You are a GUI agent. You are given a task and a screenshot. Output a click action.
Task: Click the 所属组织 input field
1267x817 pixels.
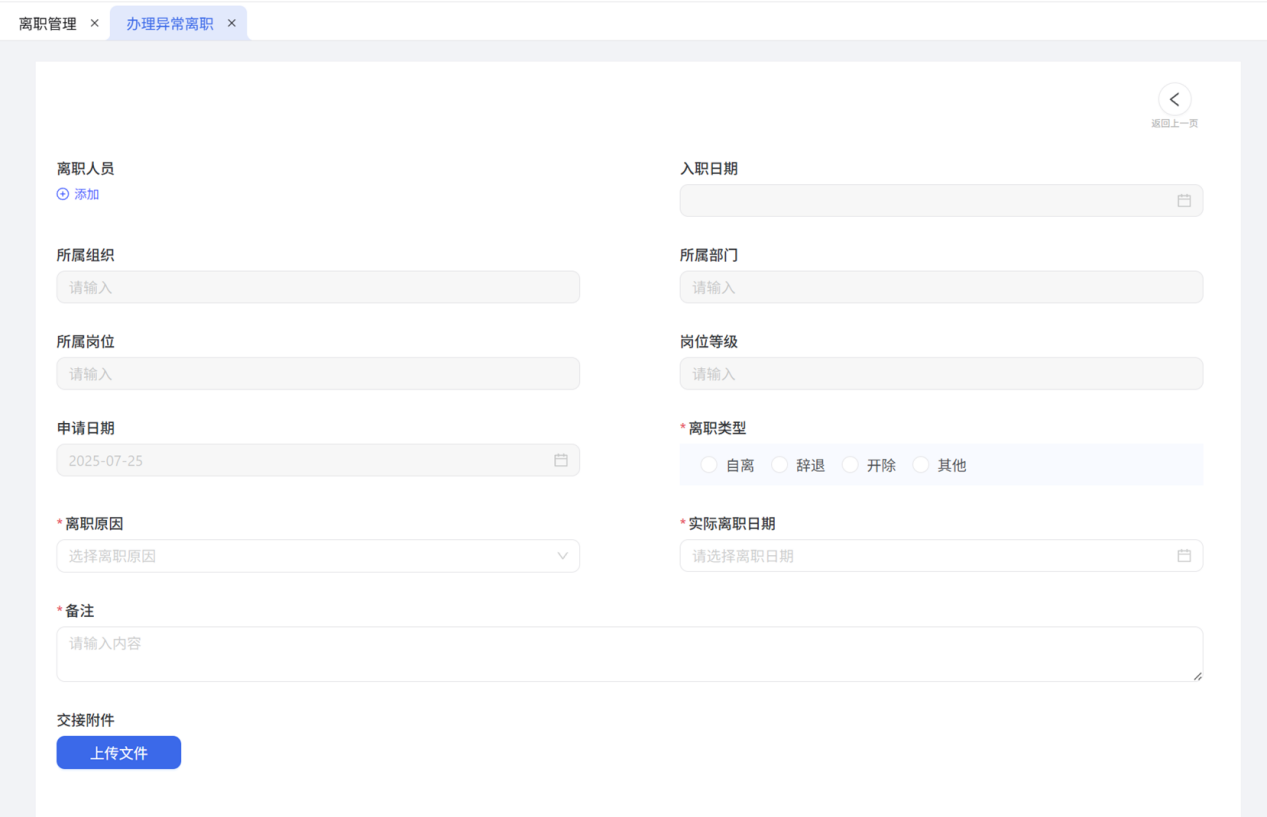click(318, 287)
